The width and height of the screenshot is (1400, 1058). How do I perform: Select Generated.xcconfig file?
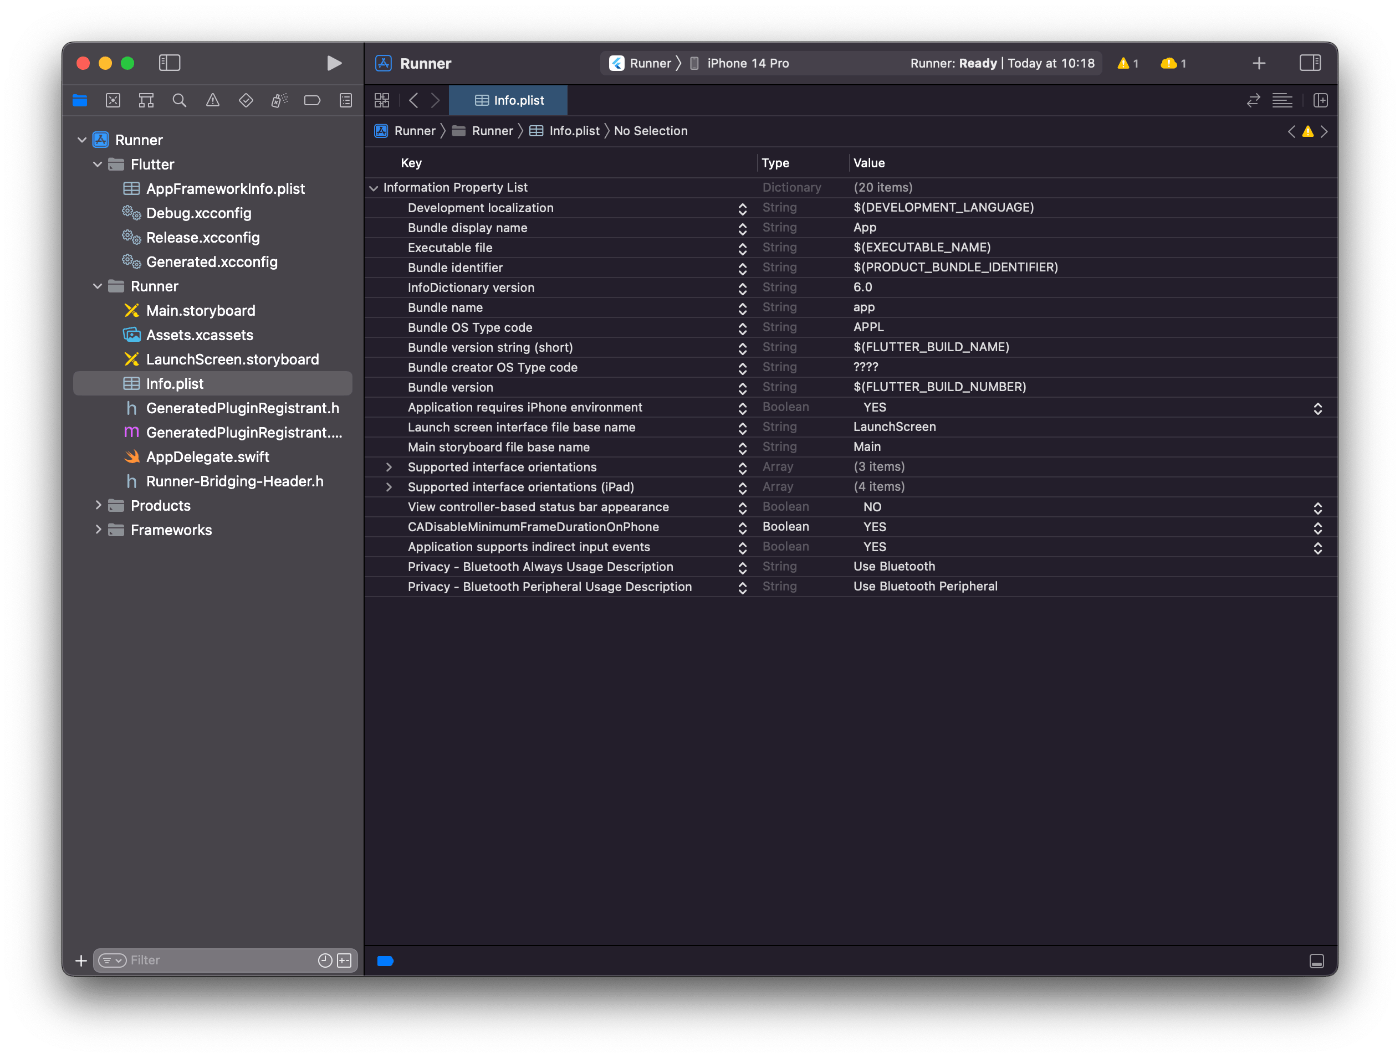point(213,262)
